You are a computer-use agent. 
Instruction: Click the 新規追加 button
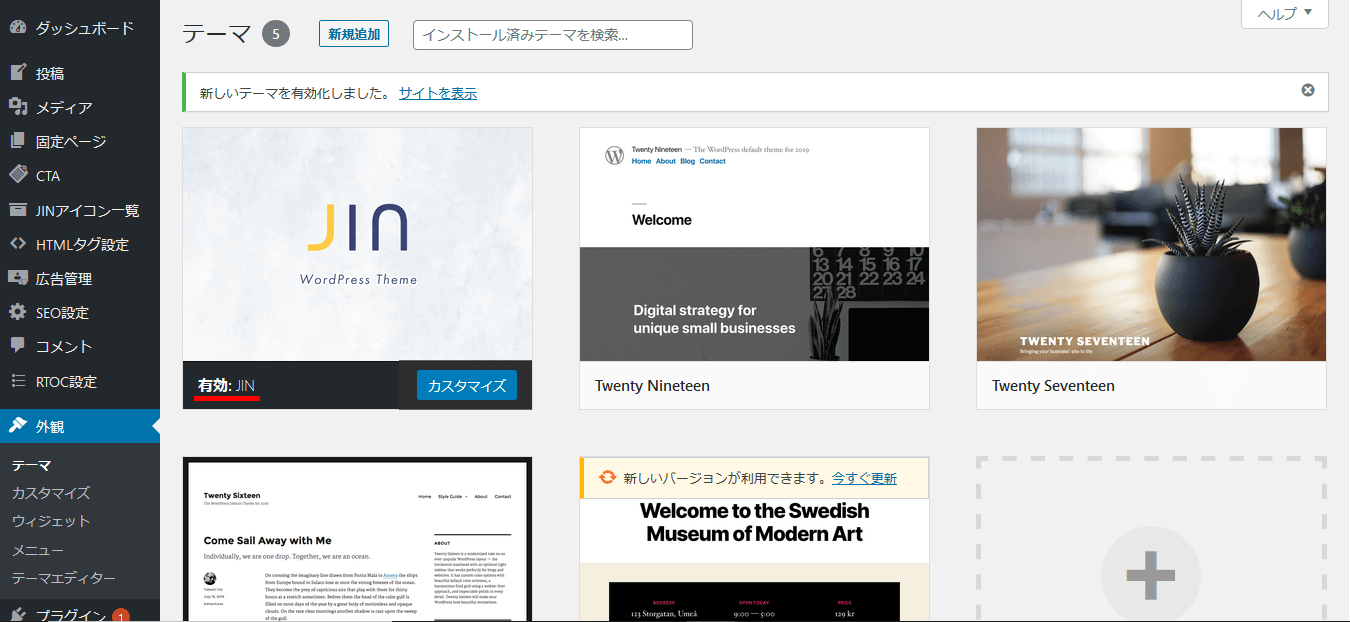354,34
